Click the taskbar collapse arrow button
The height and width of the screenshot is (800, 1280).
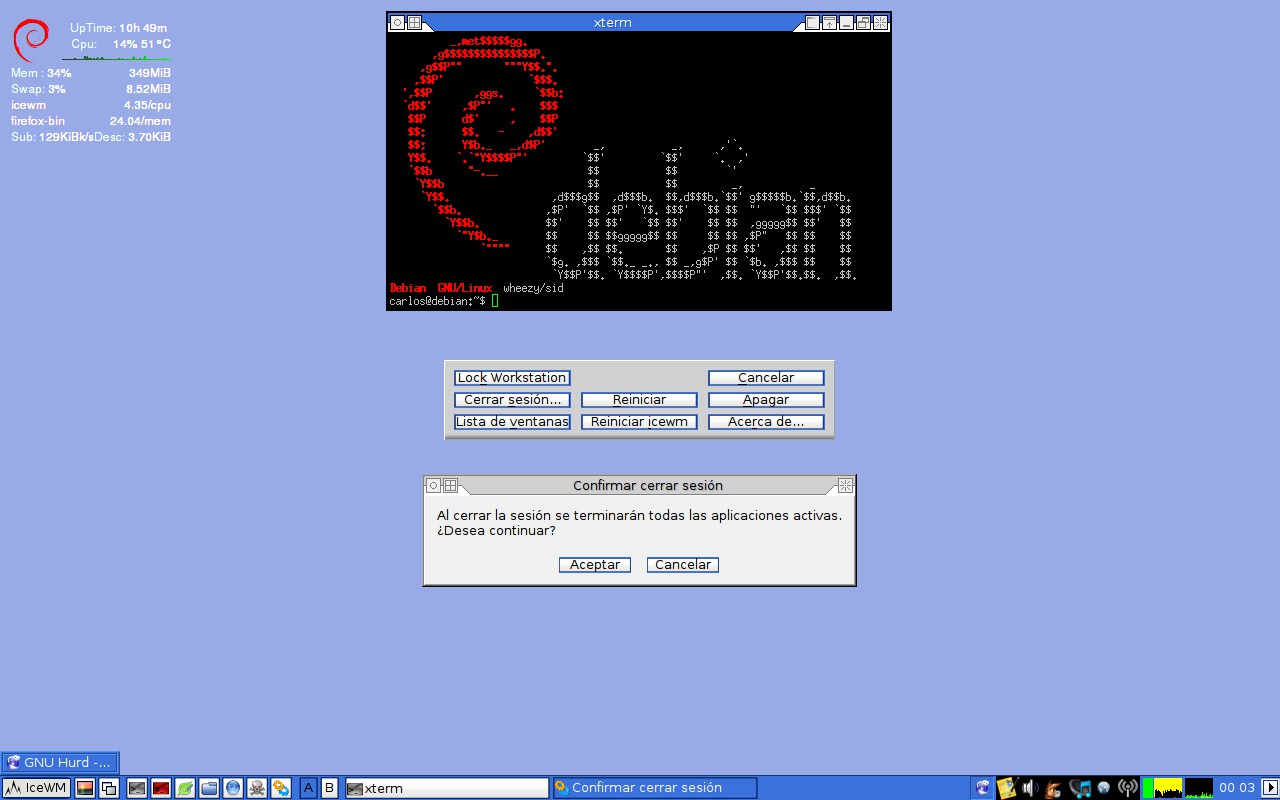pyautogui.click(x=1270, y=788)
